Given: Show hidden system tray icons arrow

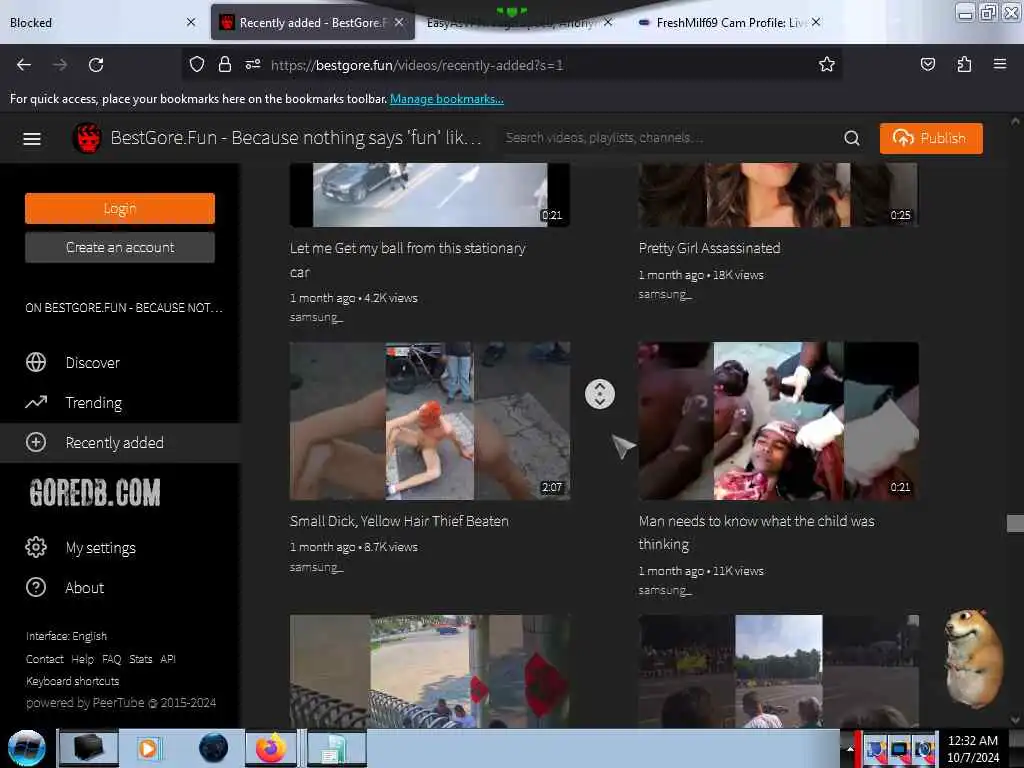Looking at the screenshot, I should (x=850, y=749).
